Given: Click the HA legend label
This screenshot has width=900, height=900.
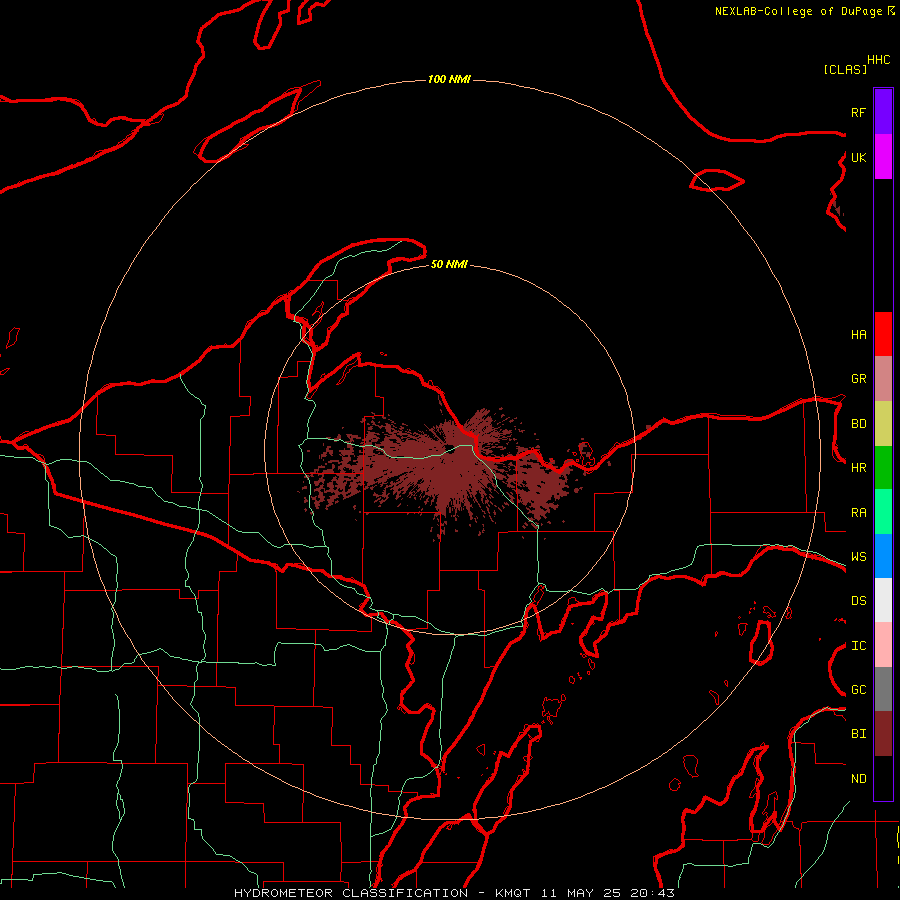Looking at the screenshot, I should pos(858,335).
